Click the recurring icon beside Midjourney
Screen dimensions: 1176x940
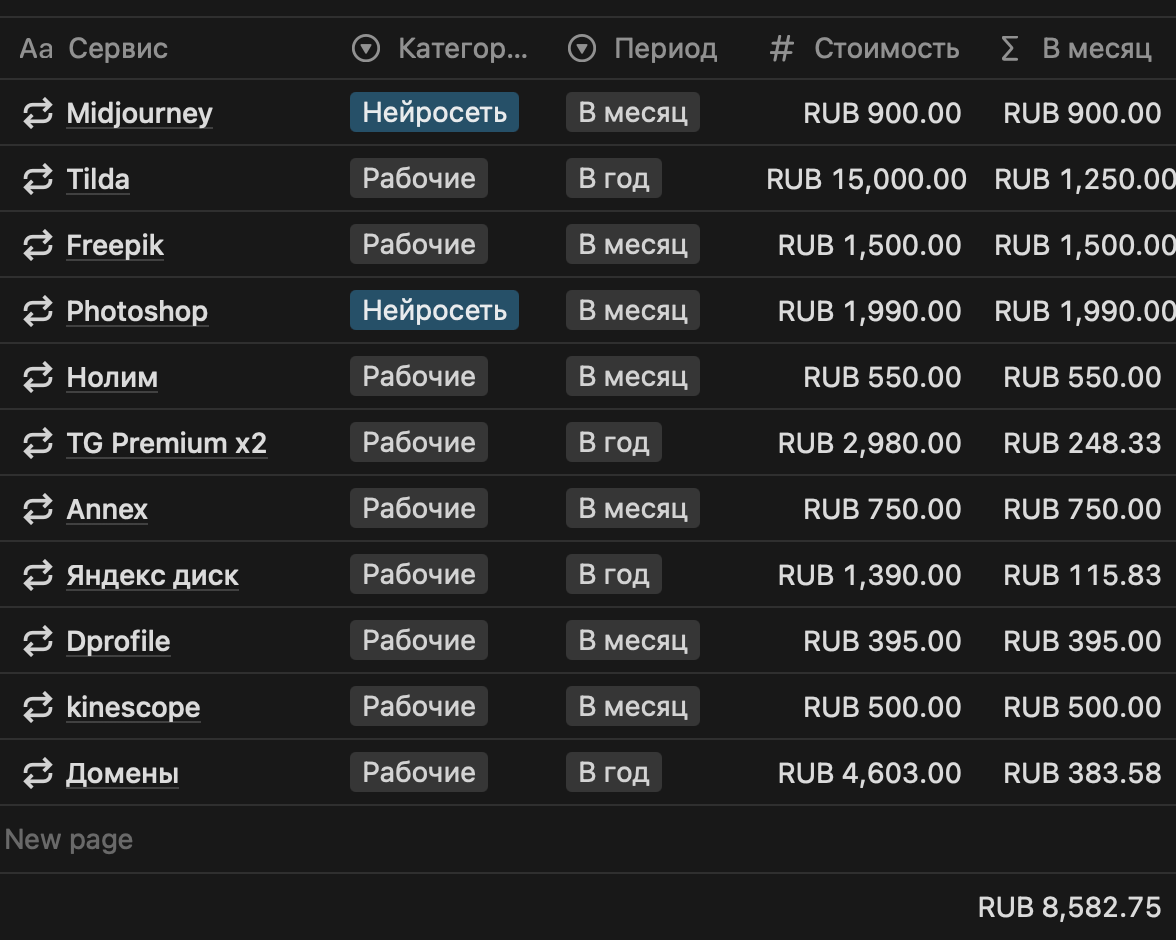pos(38,113)
